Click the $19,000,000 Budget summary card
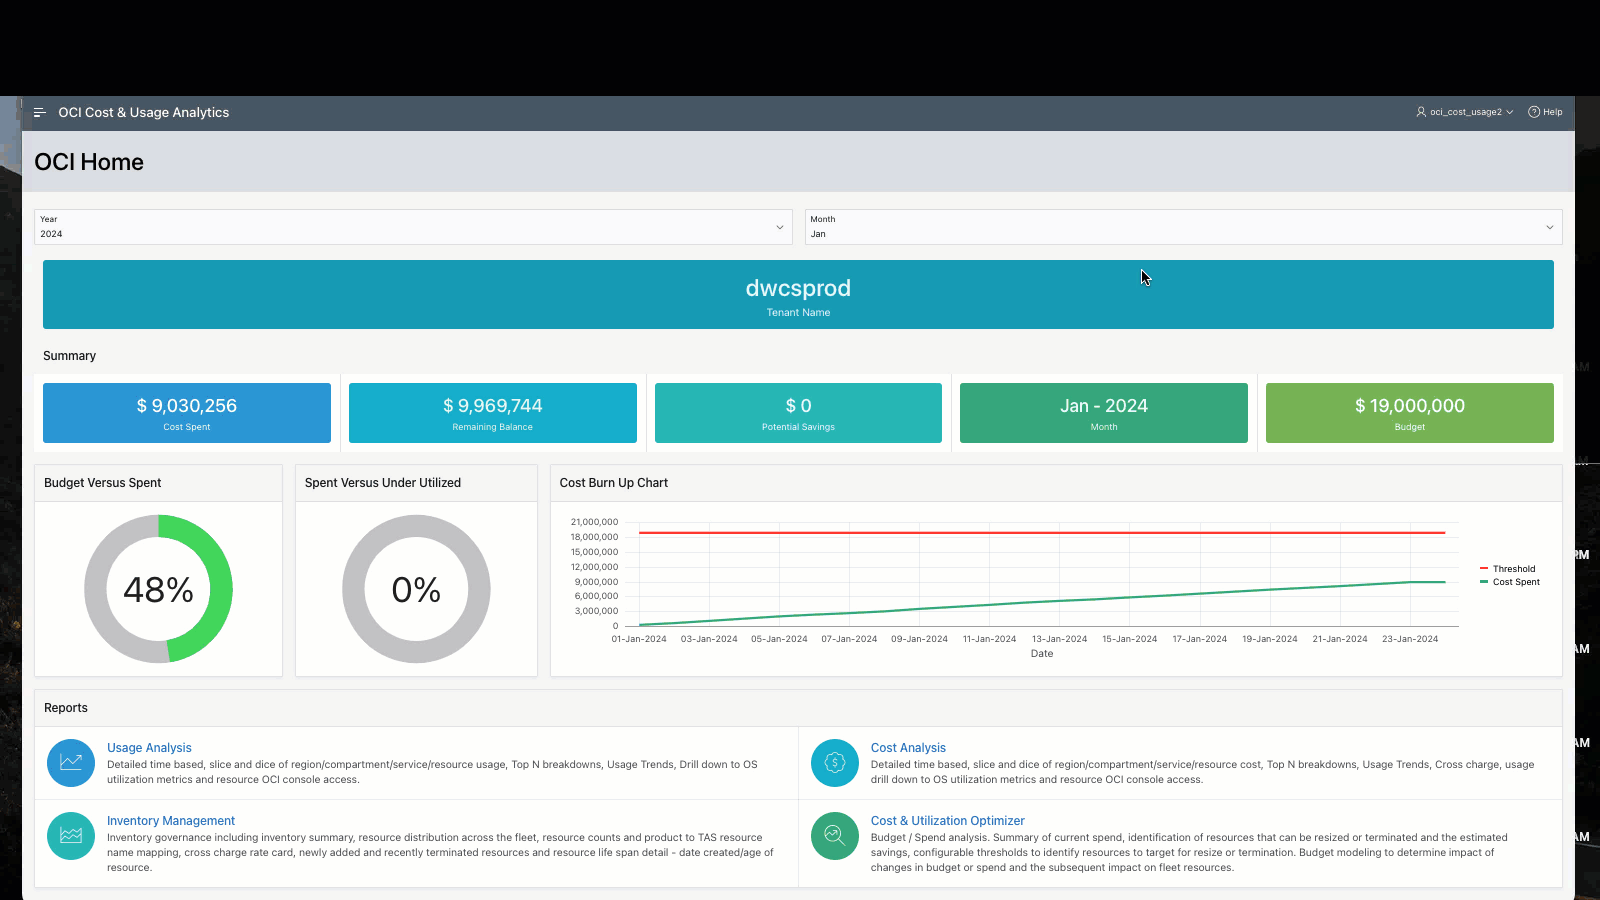1600x900 pixels. pos(1409,412)
